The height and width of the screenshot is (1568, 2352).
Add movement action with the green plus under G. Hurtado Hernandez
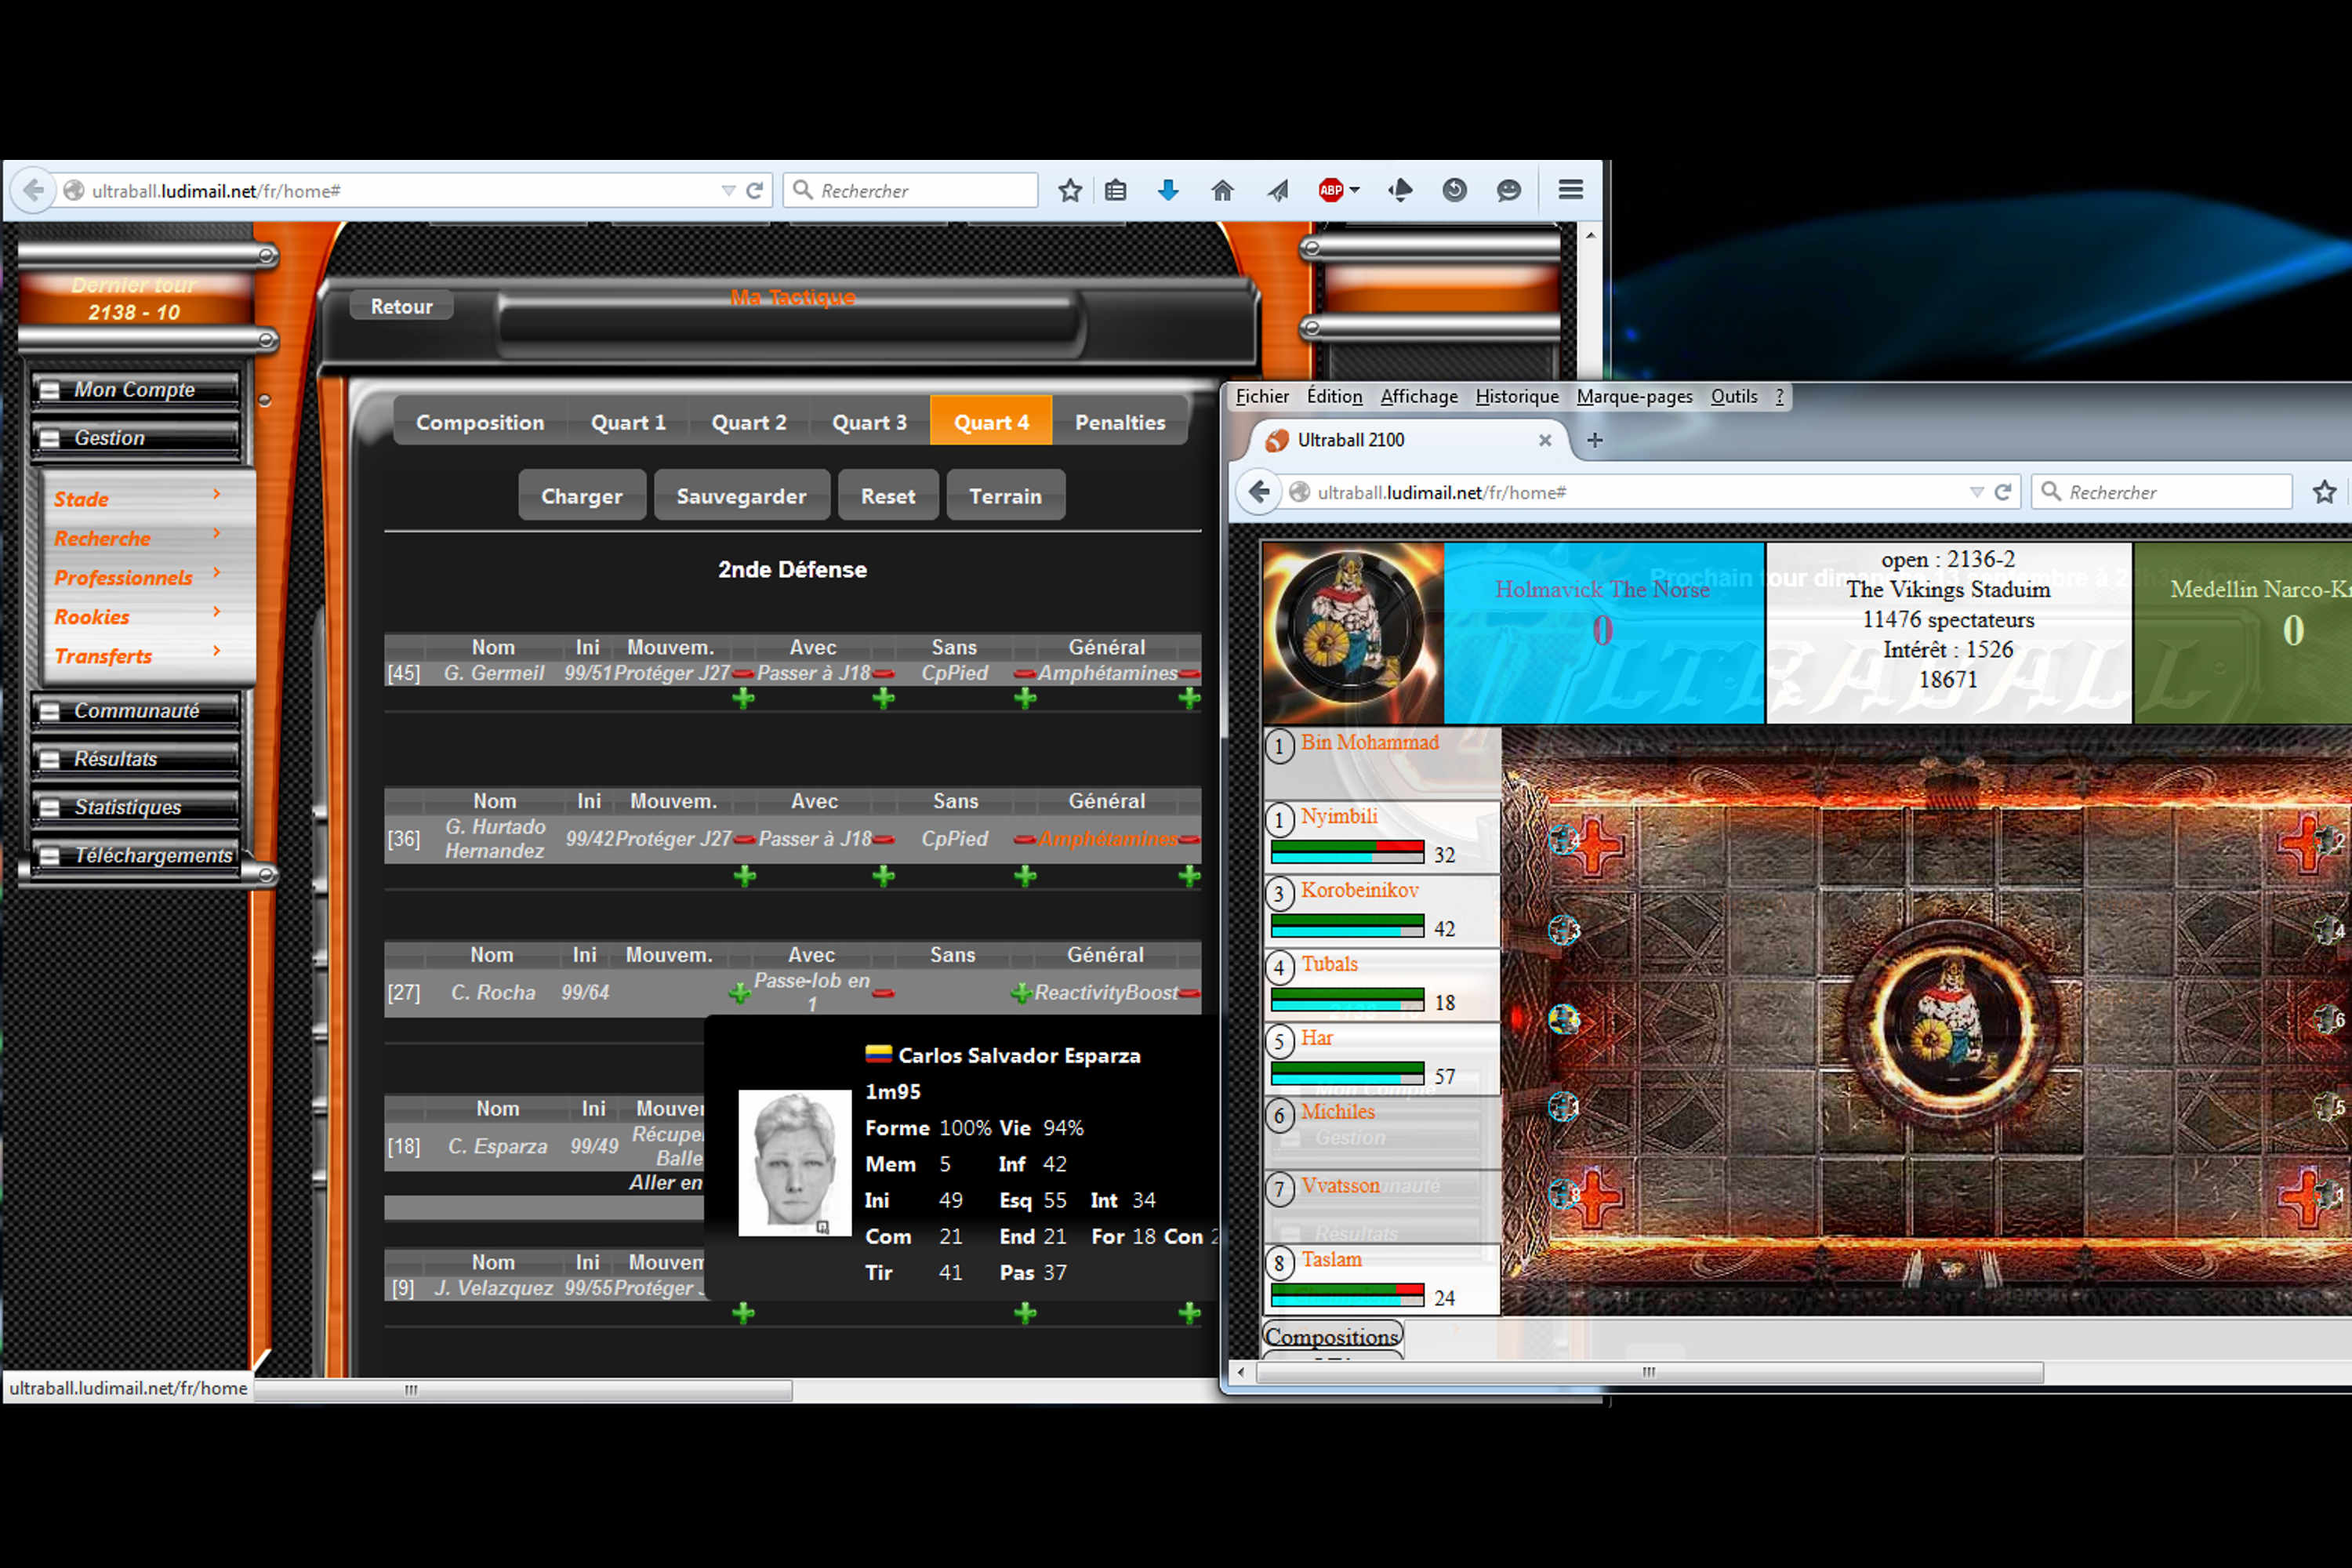point(744,877)
